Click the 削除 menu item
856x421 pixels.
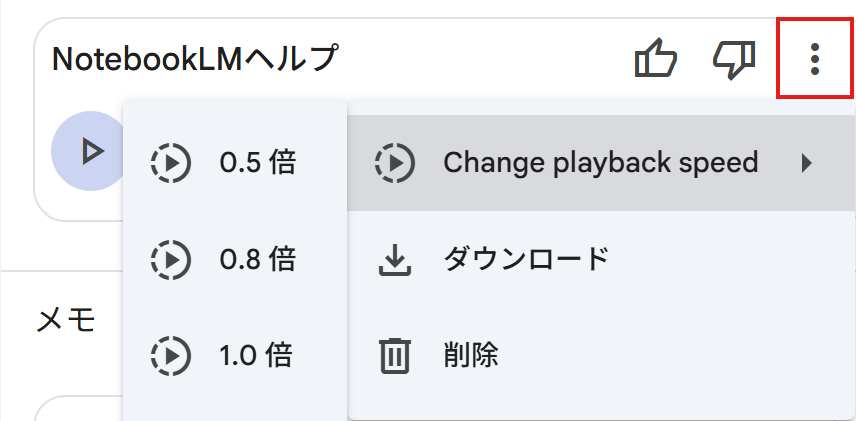(x=601, y=356)
